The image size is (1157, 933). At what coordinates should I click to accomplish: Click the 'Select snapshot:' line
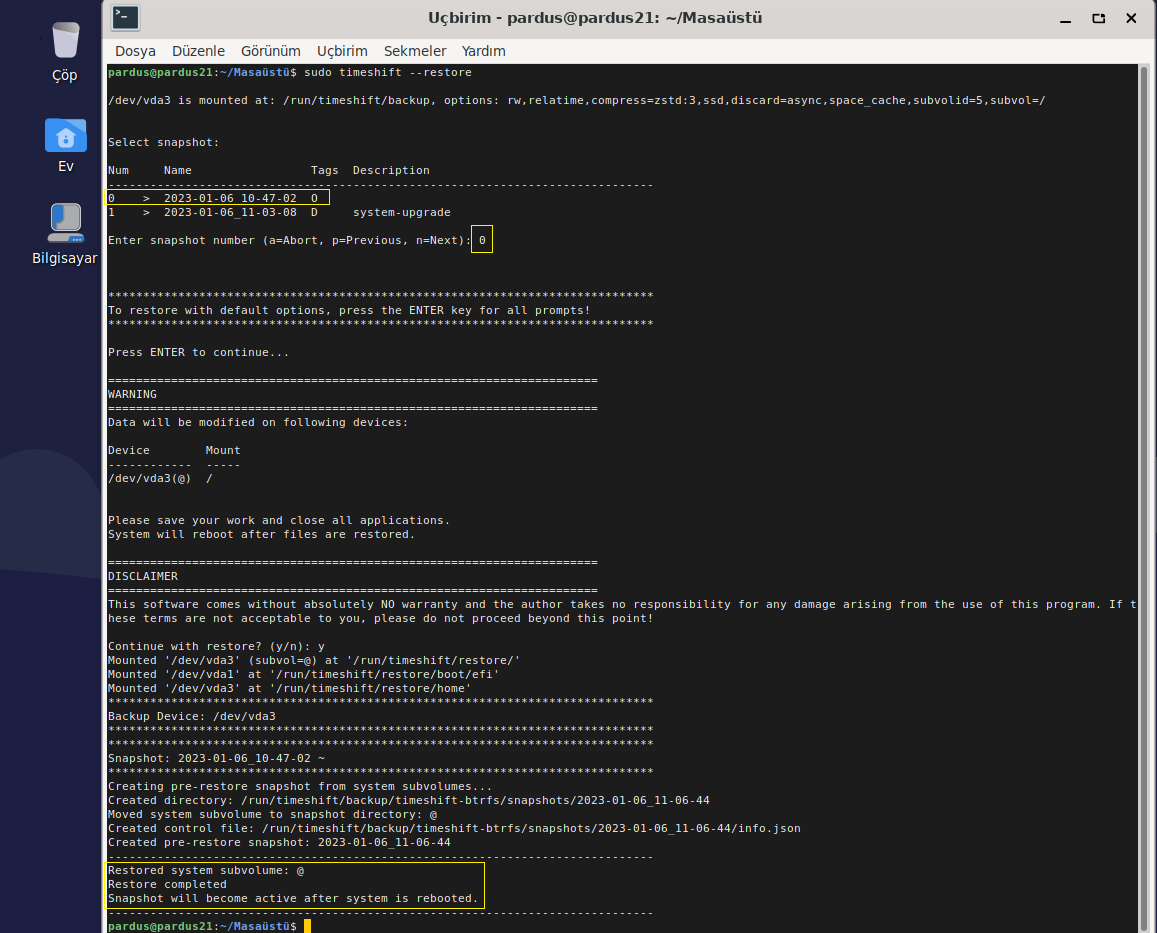163,142
